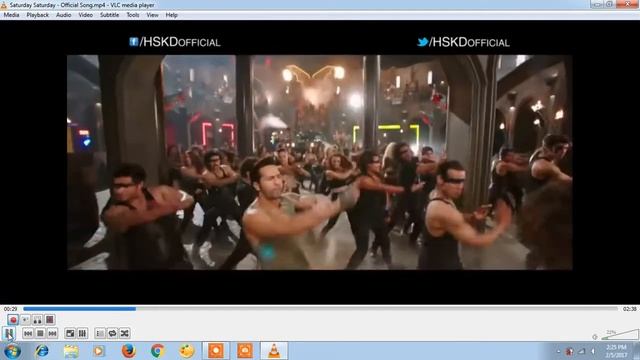Click the frame-by-frame button
Image resolution: width=640 pixels, height=360 pixels.
pos(50,320)
